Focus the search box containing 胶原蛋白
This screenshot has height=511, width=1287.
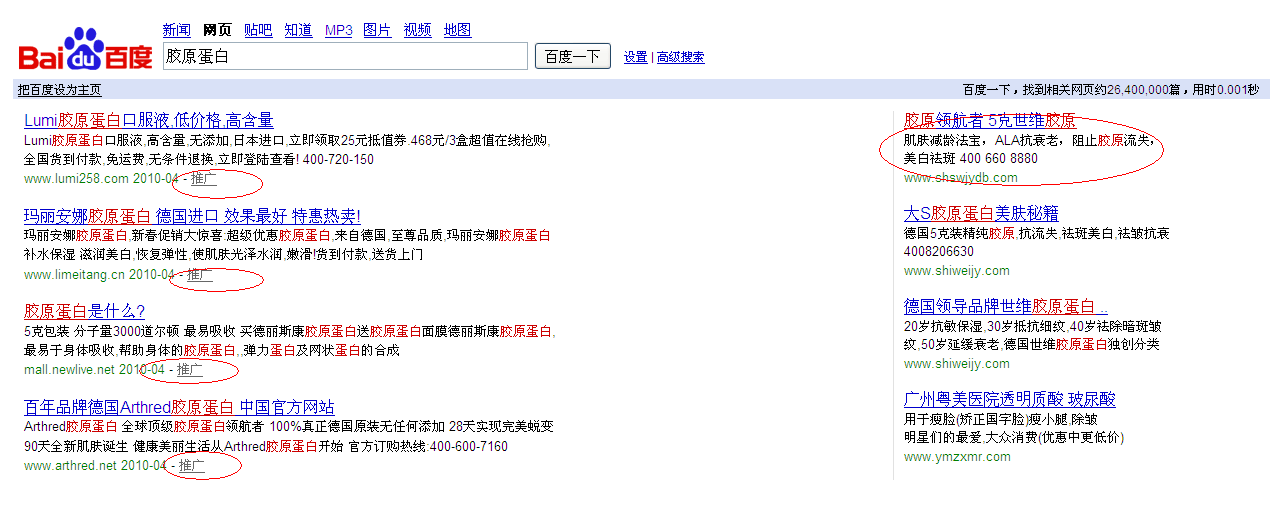tap(345, 56)
